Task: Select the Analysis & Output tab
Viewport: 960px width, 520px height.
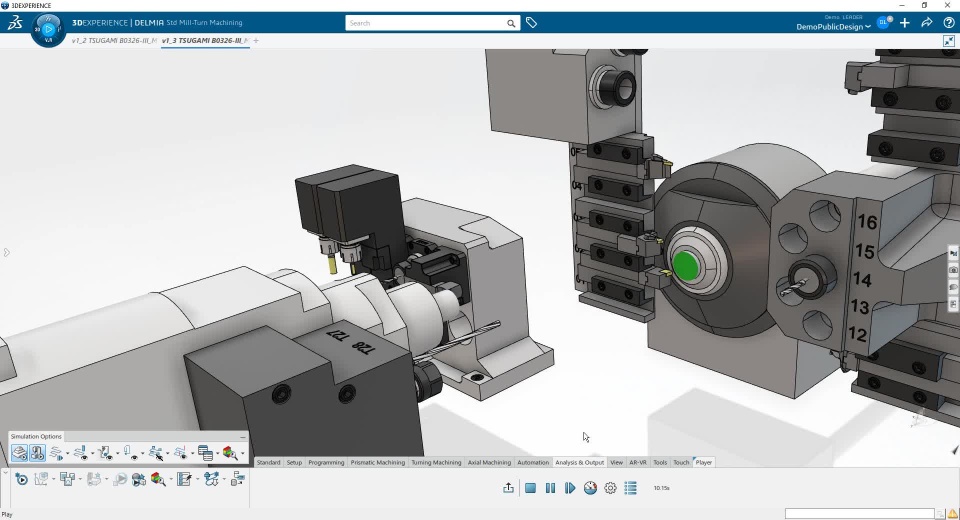Action: [x=579, y=462]
